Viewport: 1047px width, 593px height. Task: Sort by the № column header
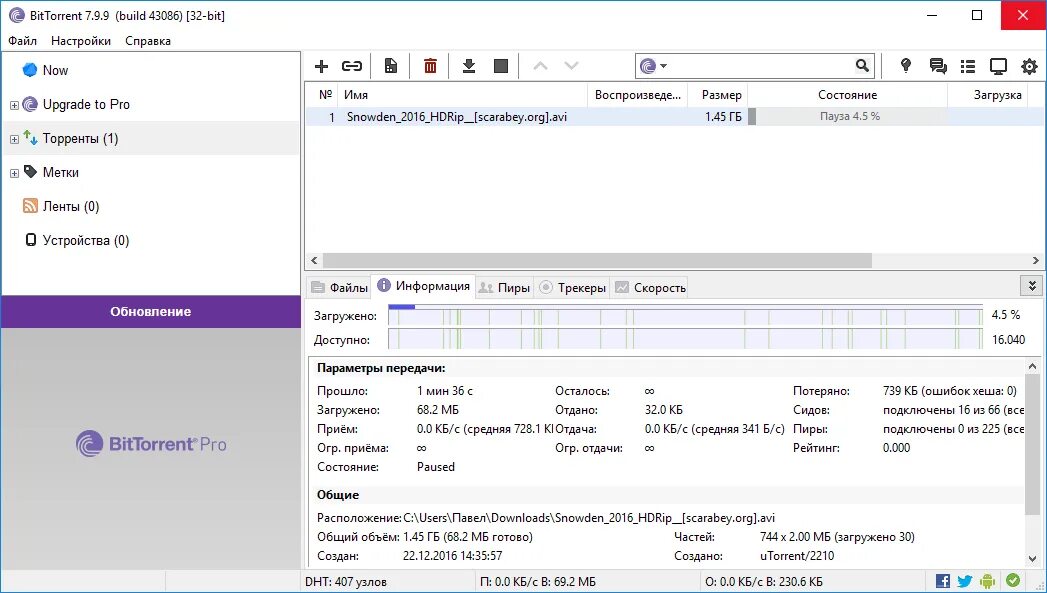326,95
